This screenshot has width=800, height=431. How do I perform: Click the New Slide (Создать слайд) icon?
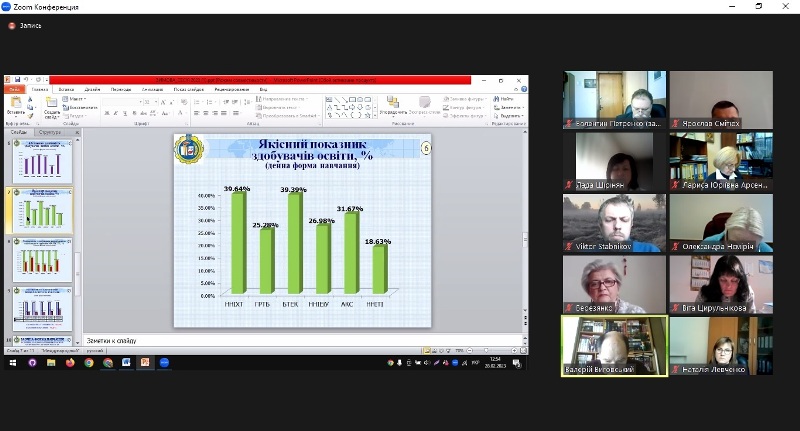[x=52, y=102]
